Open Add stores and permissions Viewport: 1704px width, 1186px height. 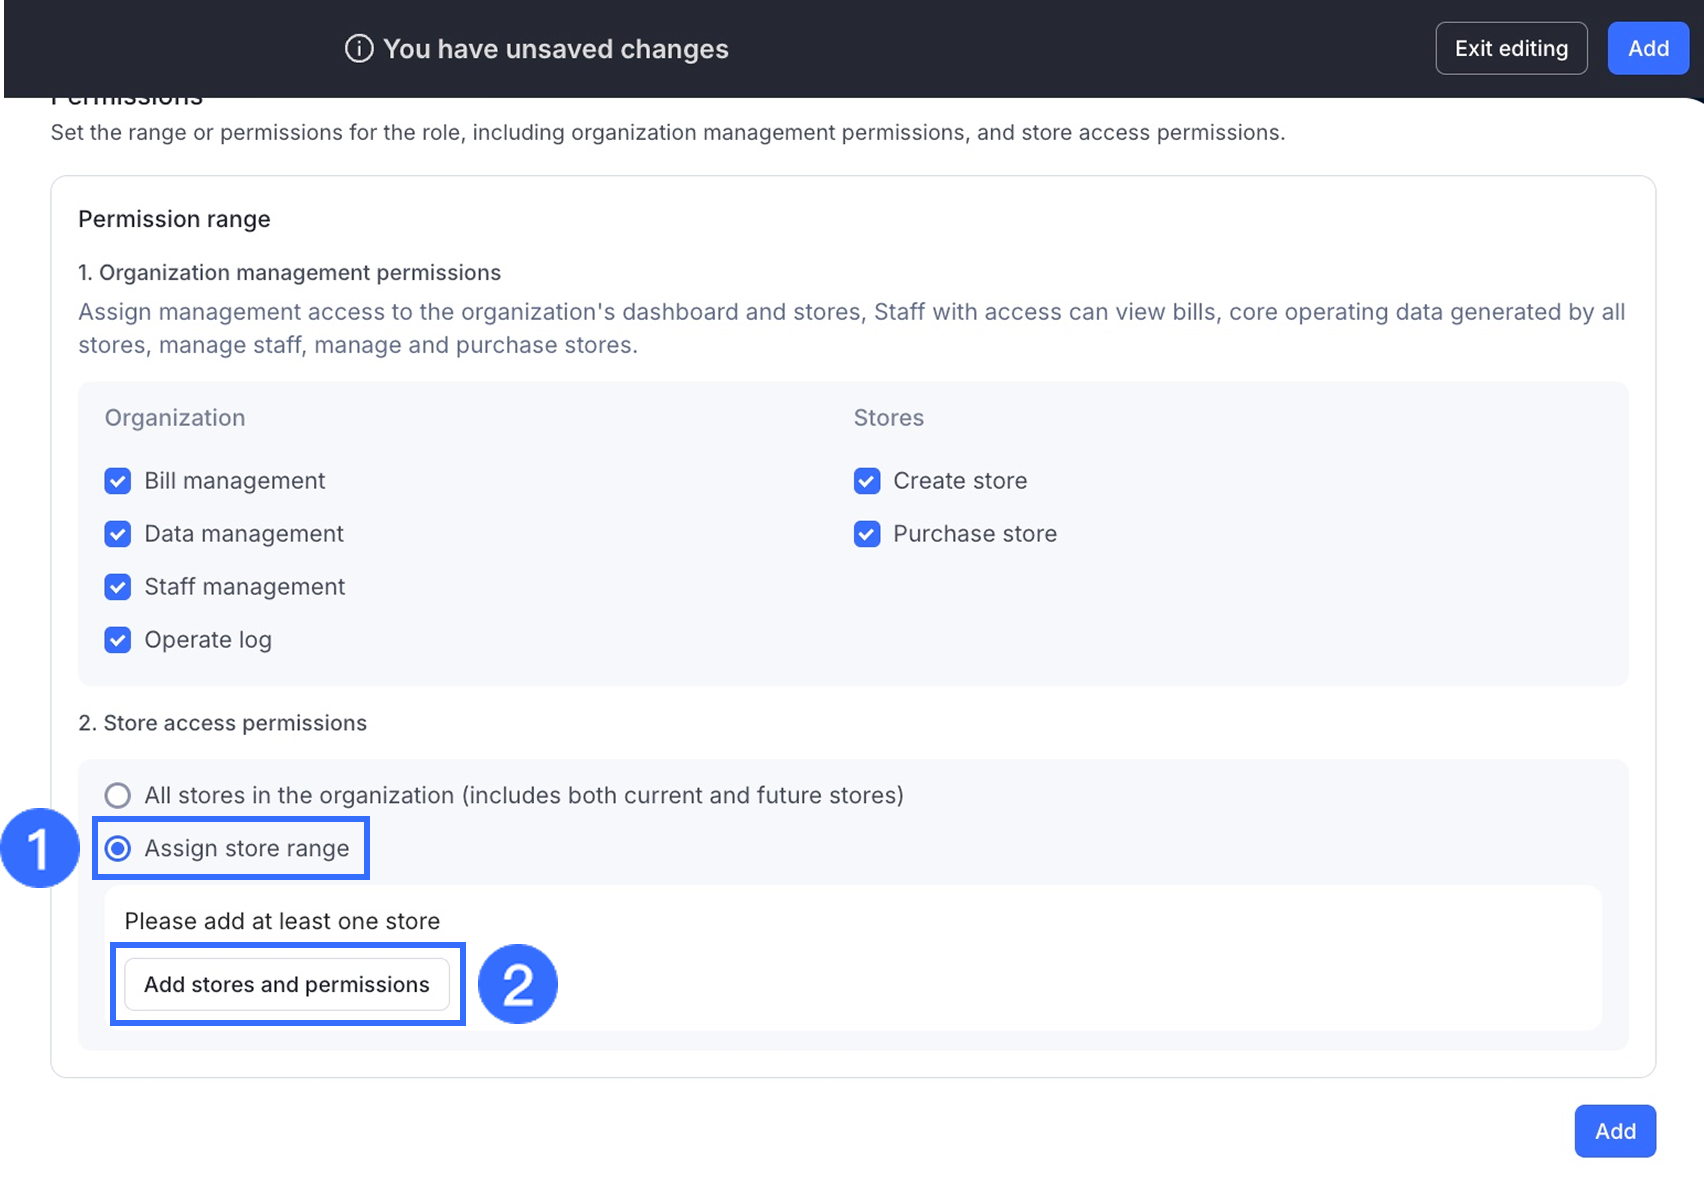(287, 984)
